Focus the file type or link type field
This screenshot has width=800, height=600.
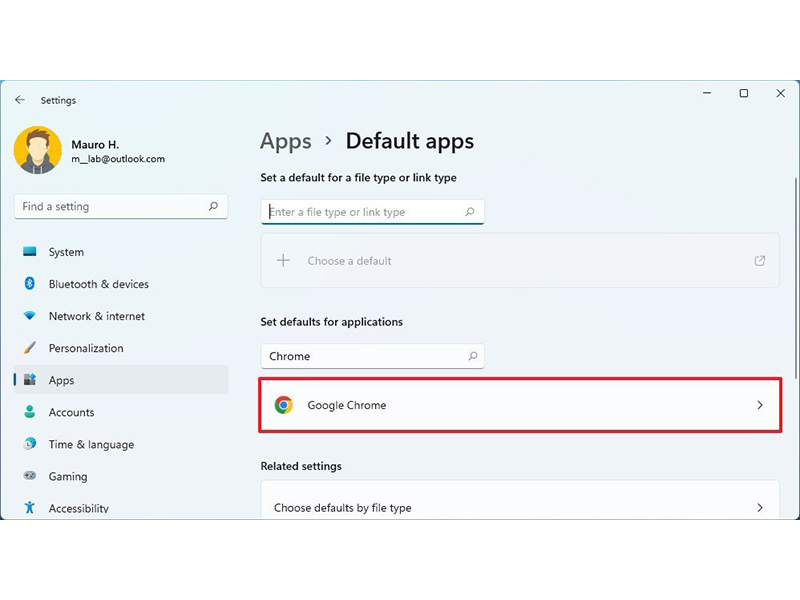coord(372,212)
